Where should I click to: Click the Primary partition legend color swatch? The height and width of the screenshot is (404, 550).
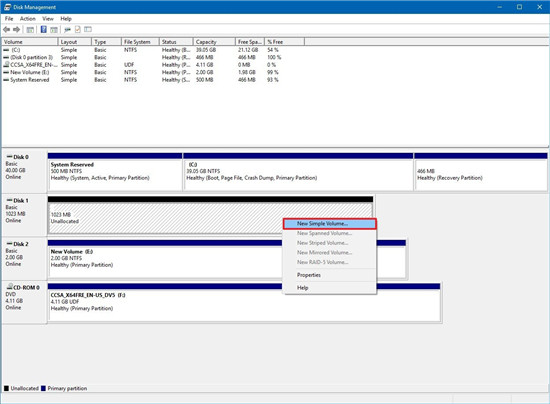click(43, 388)
